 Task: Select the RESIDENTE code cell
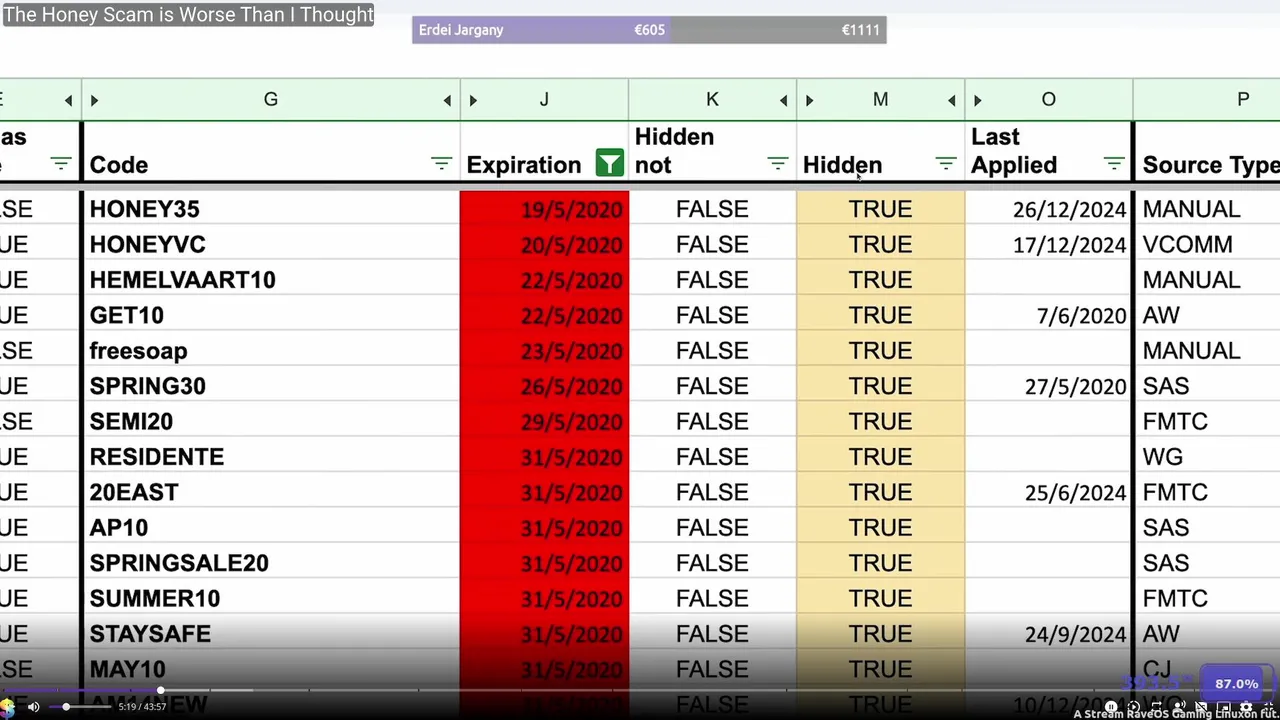(270, 457)
